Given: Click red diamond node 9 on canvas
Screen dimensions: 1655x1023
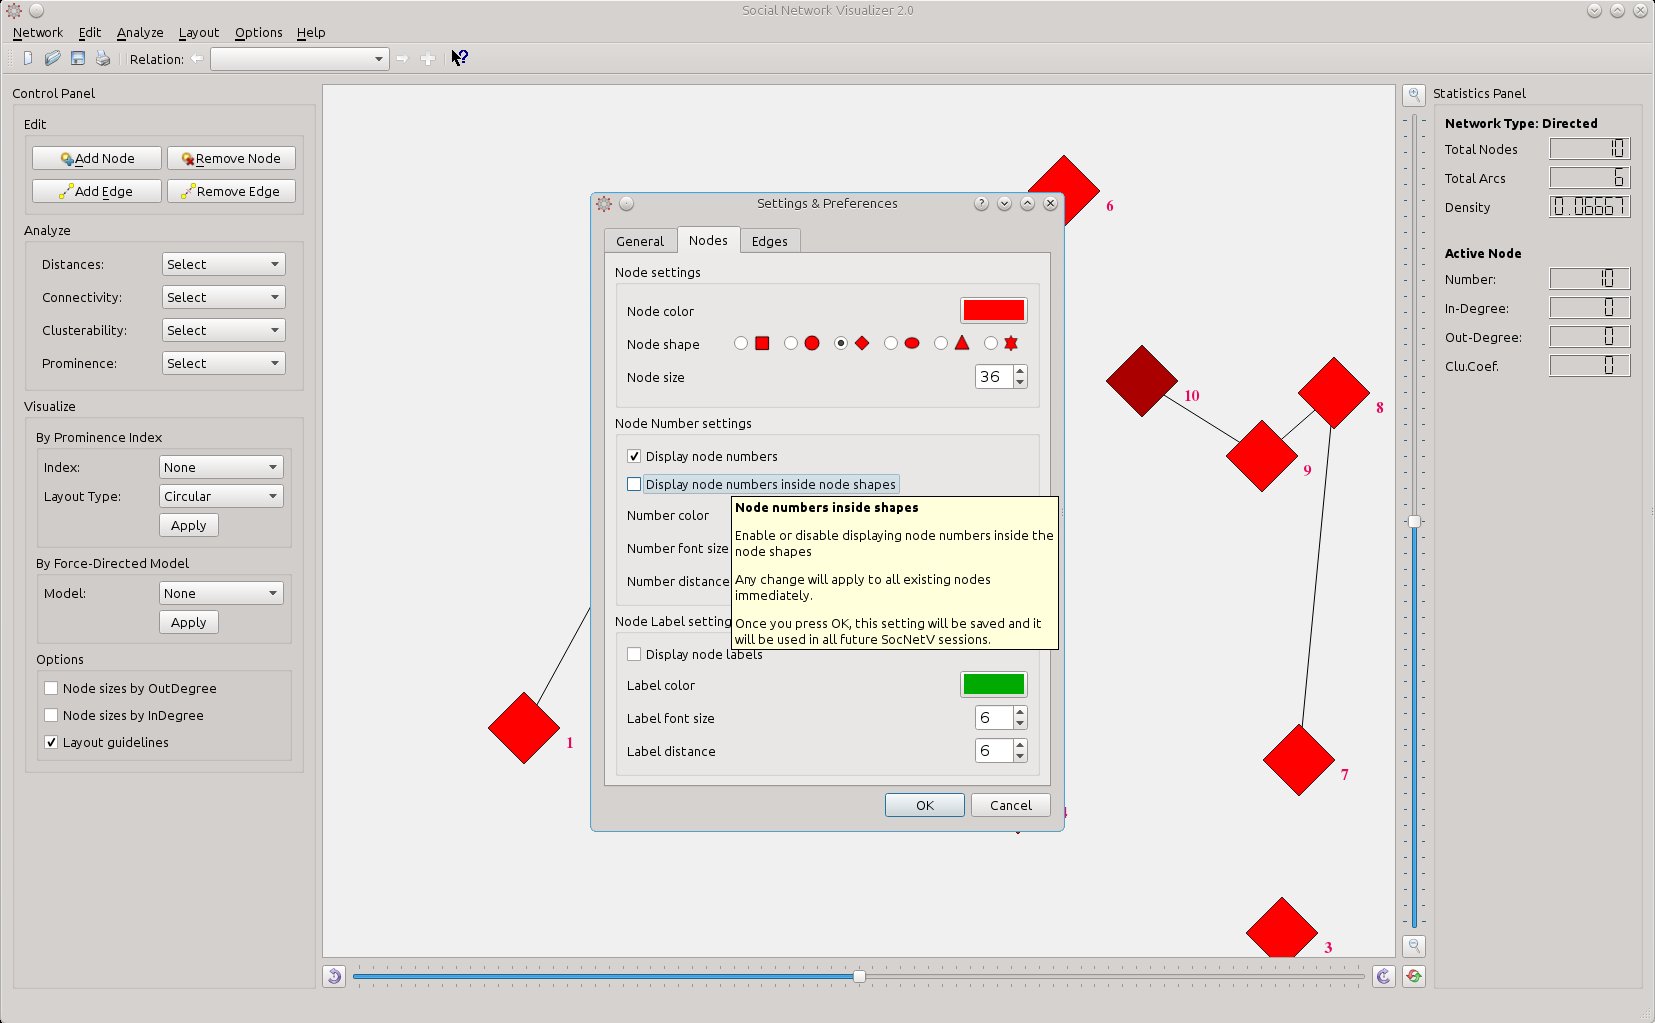Looking at the screenshot, I should 1262,456.
